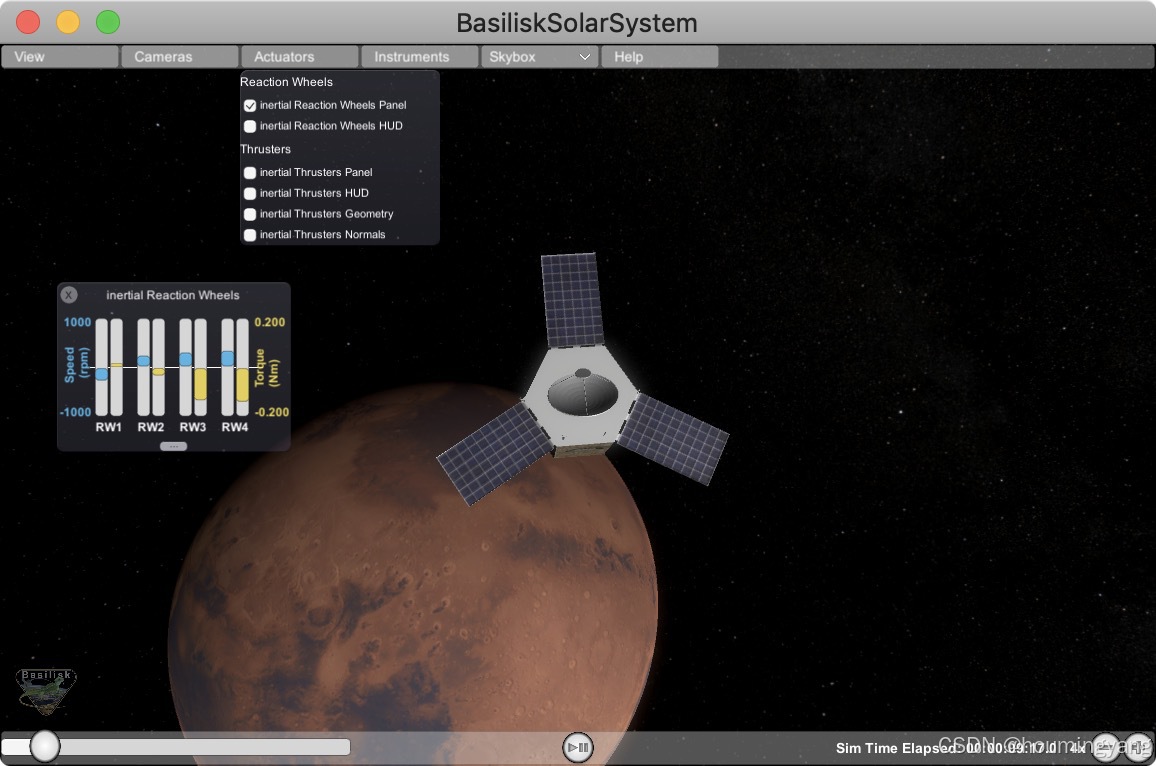Image resolution: width=1156 pixels, height=766 pixels.
Task: Click the play/pause simulation button
Action: point(578,748)
